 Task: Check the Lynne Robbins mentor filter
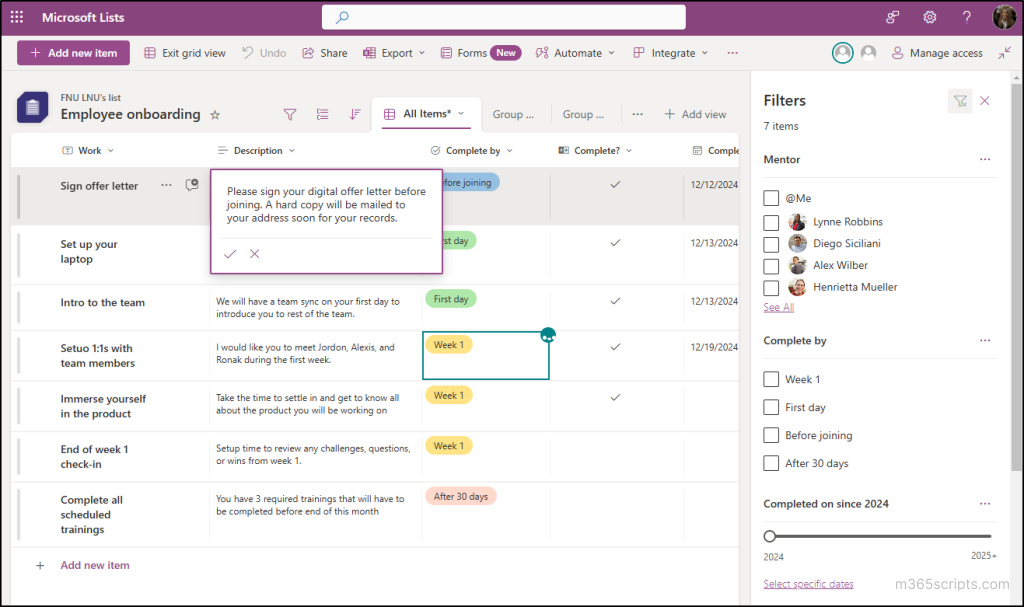[x=771, y=222]
